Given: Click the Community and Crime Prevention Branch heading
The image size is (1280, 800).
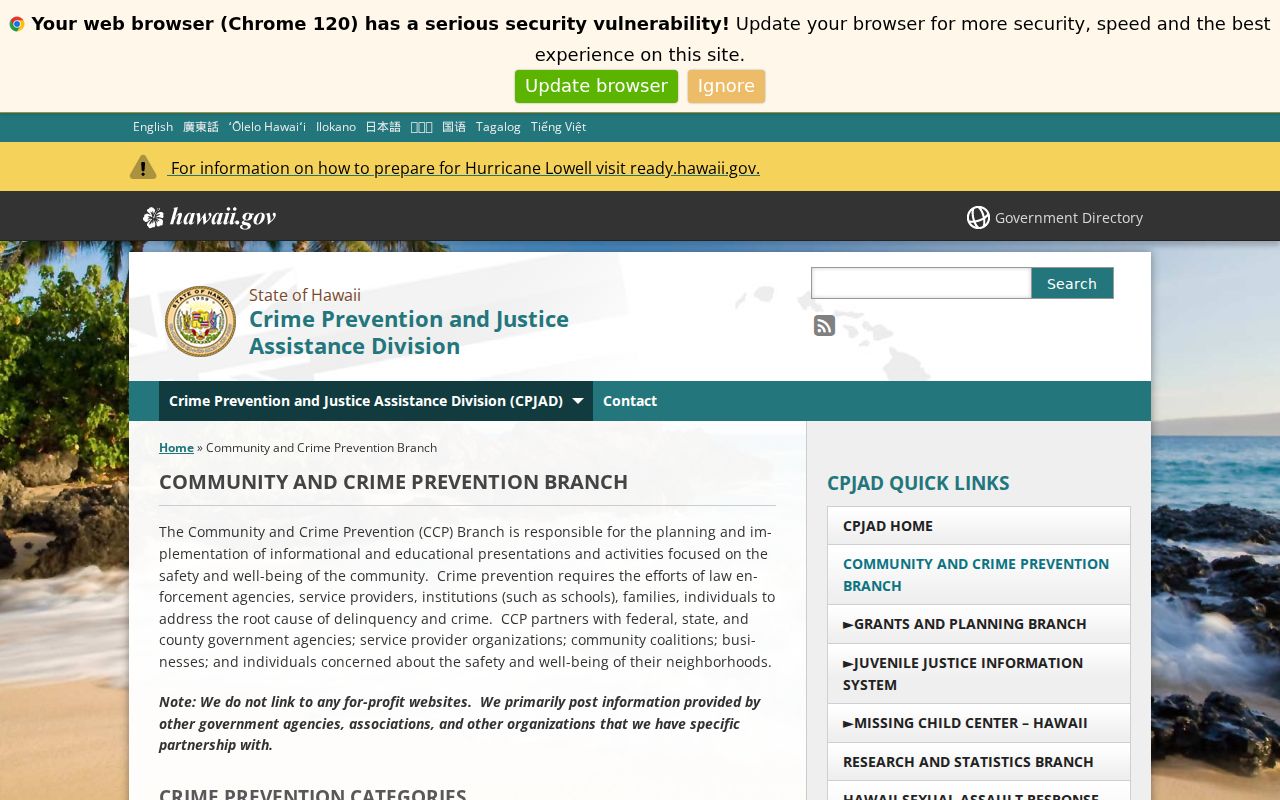Looking at the screenshot, I should click(x=393, y=482).
